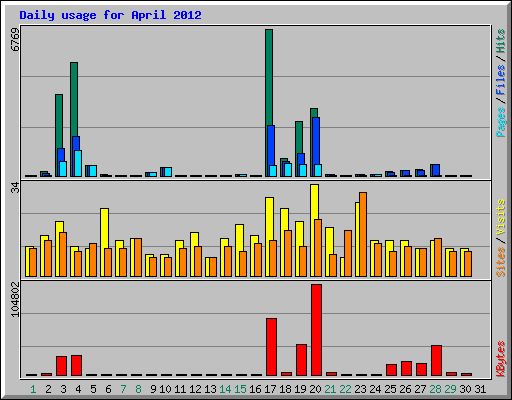The image size is (512, 400).
Task: Click day 7 on the date axis
Action: (x=123, y=389)
